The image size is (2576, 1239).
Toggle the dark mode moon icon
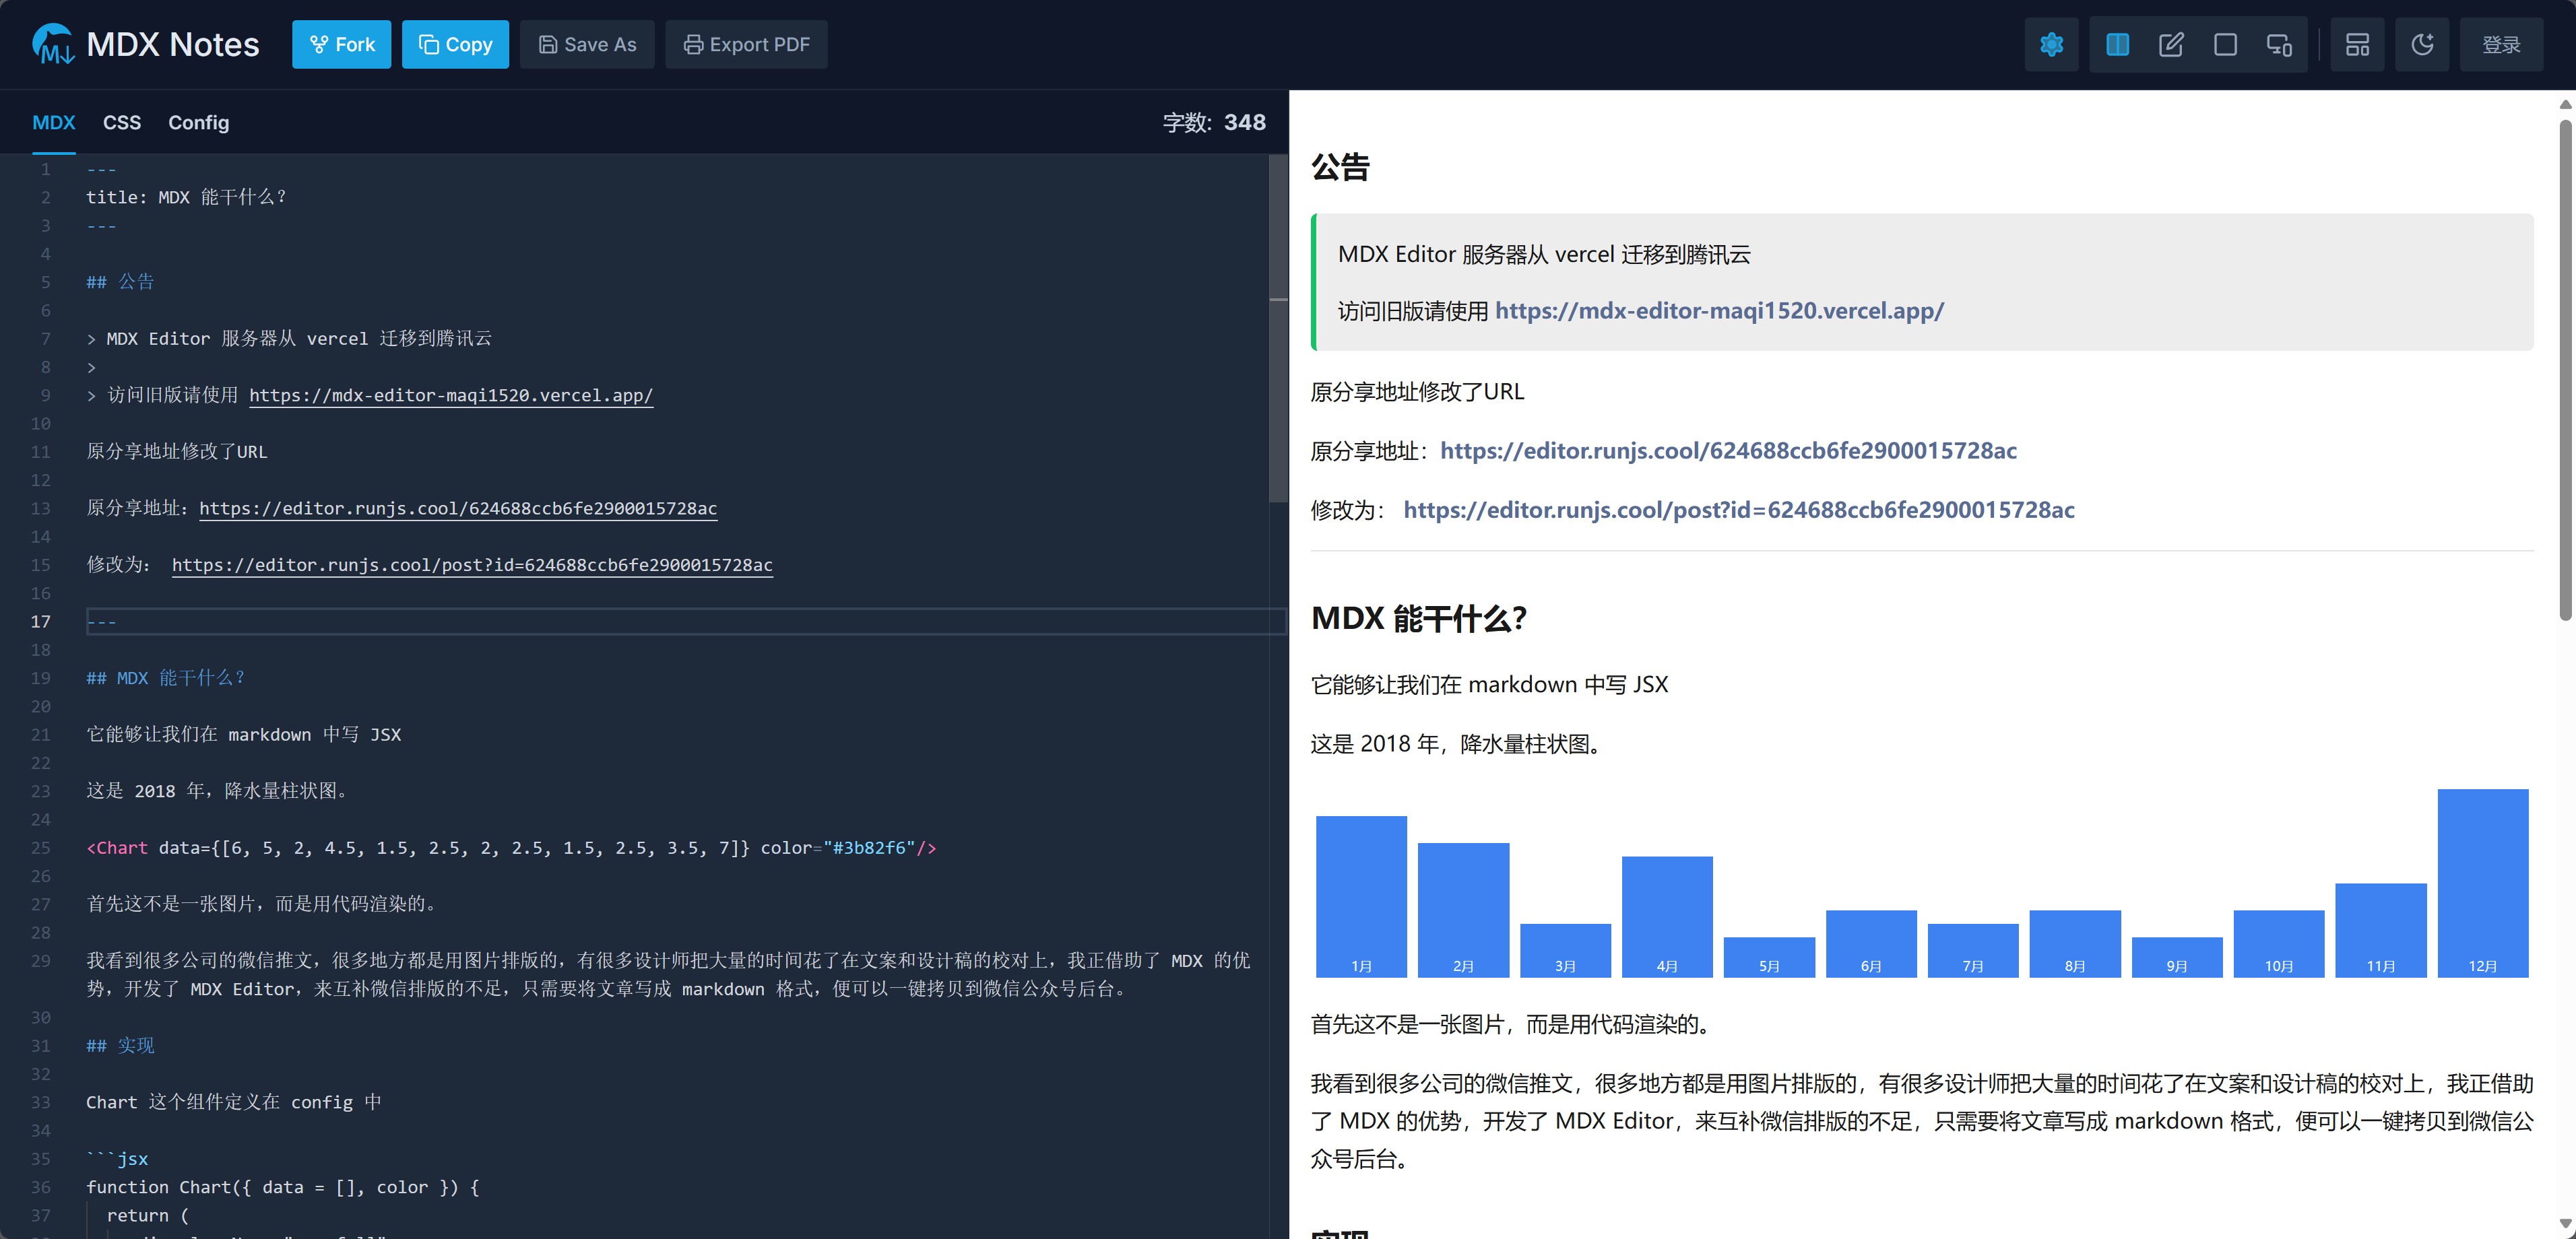pyautogui.click(x=2425, y=44)
